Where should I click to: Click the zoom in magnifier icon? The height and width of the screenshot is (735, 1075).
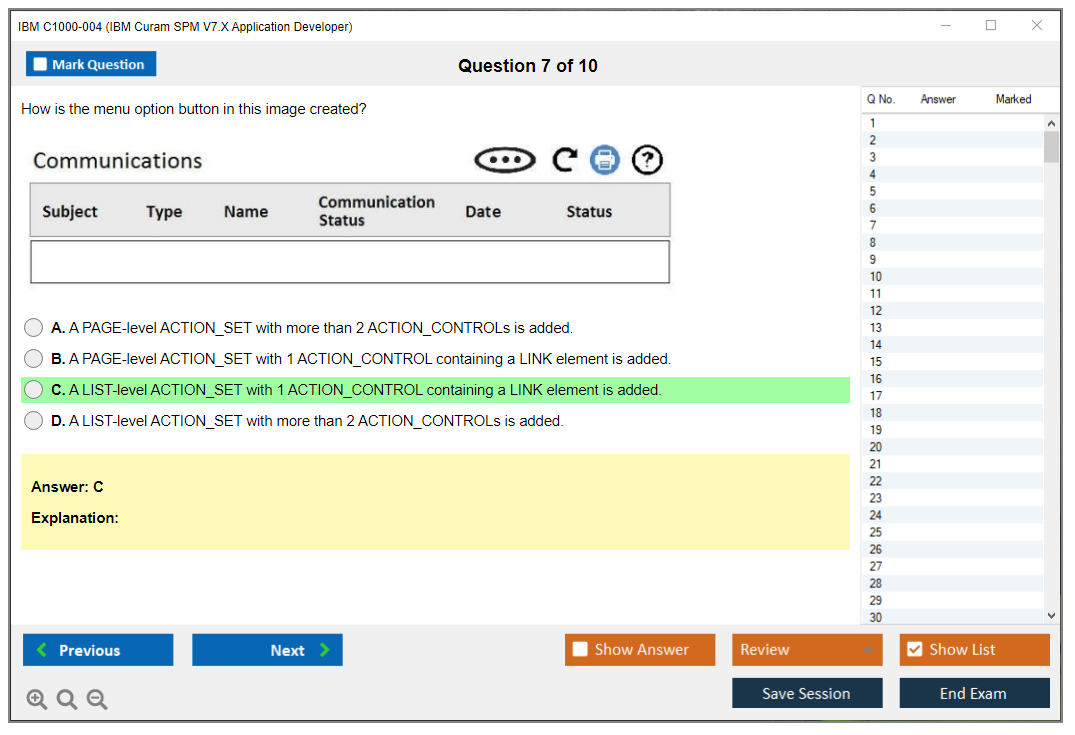tap(37, 700)
